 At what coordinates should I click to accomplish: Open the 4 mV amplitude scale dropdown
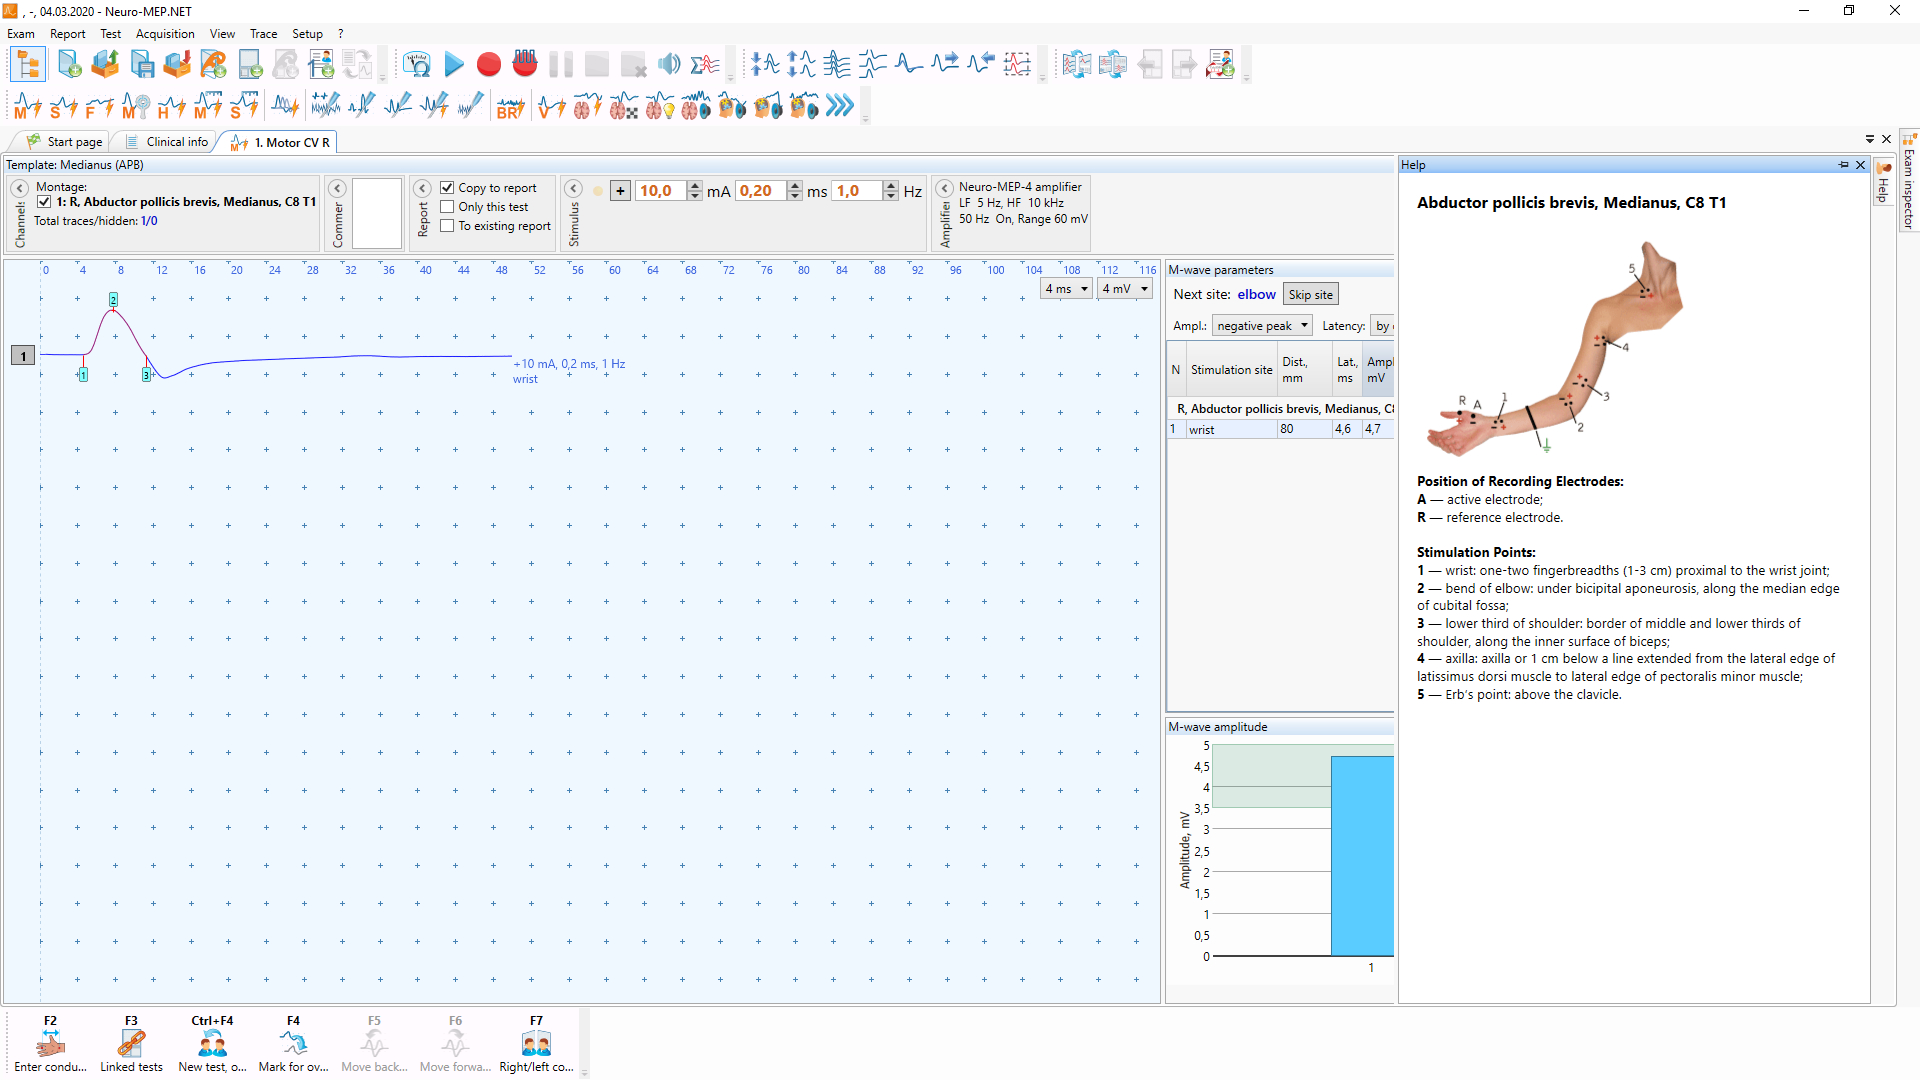coord(1125,289)
